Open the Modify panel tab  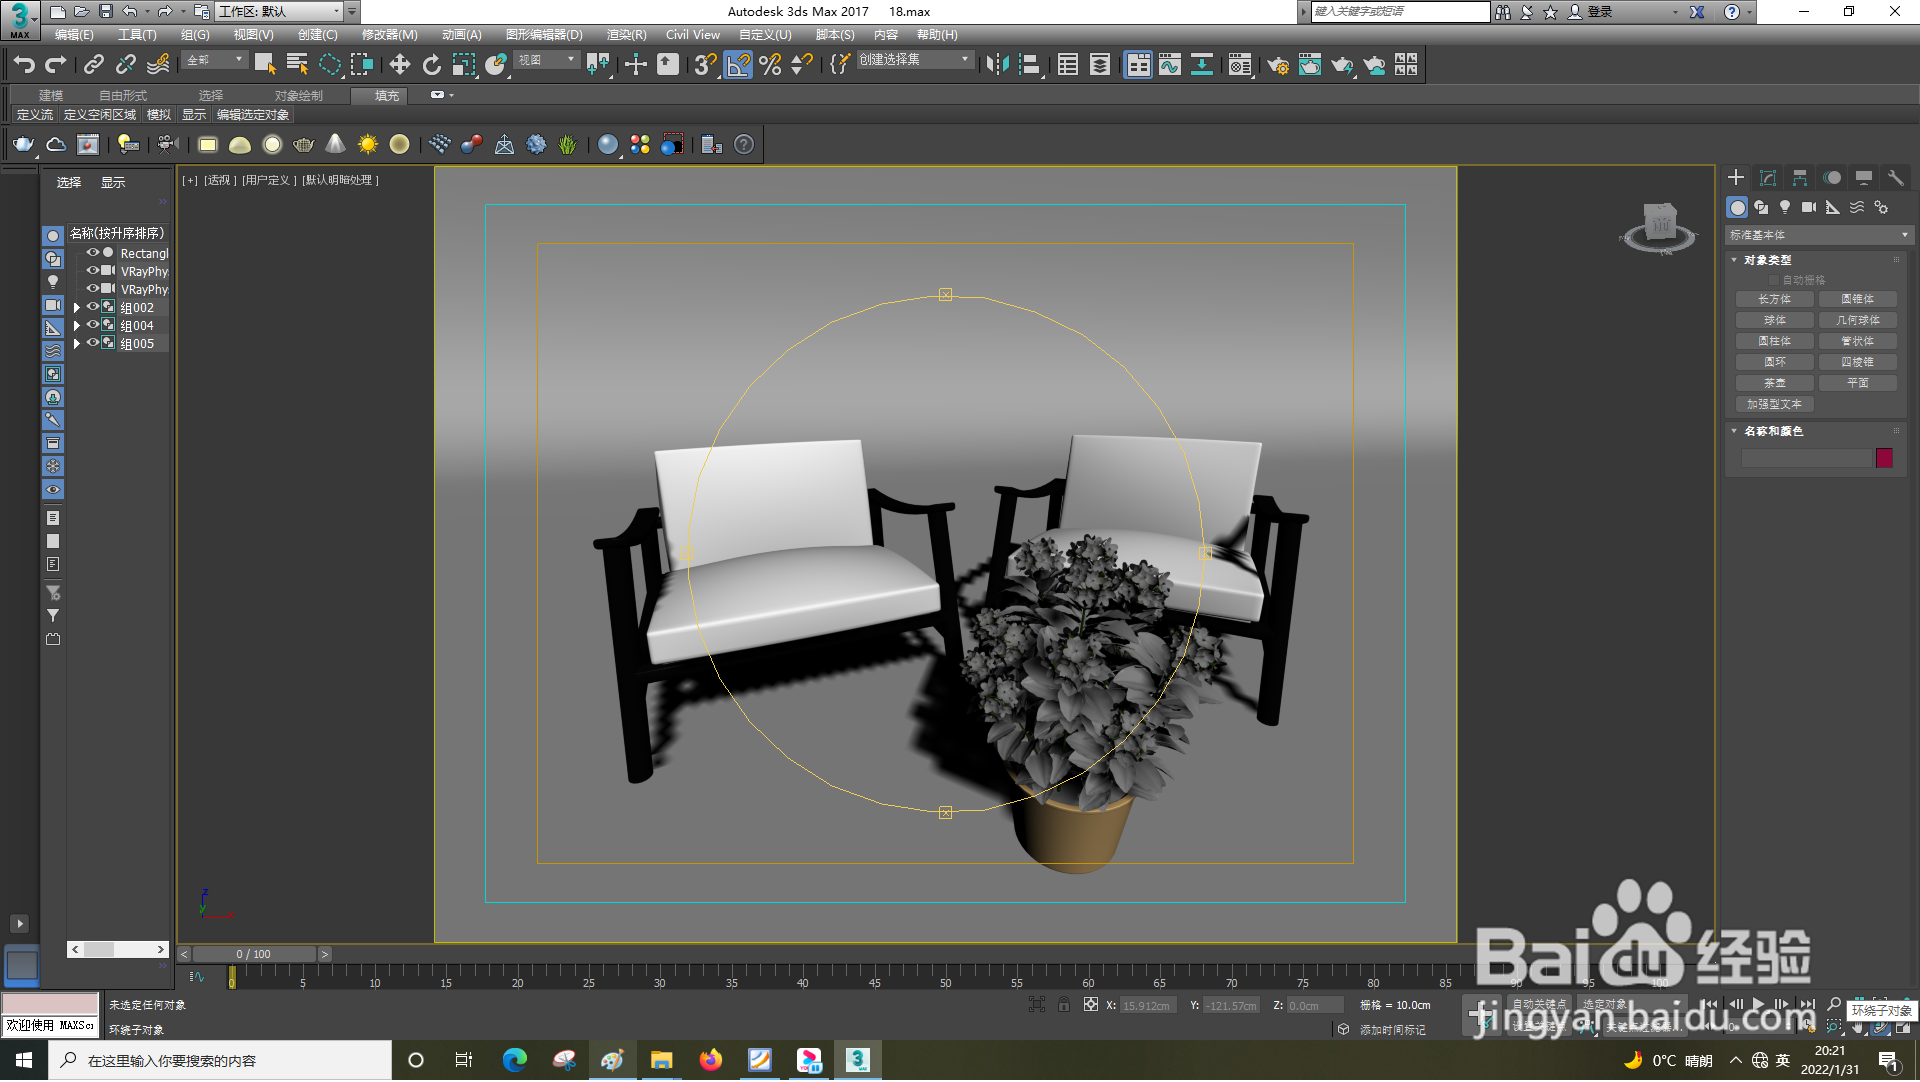[1768, 177]
